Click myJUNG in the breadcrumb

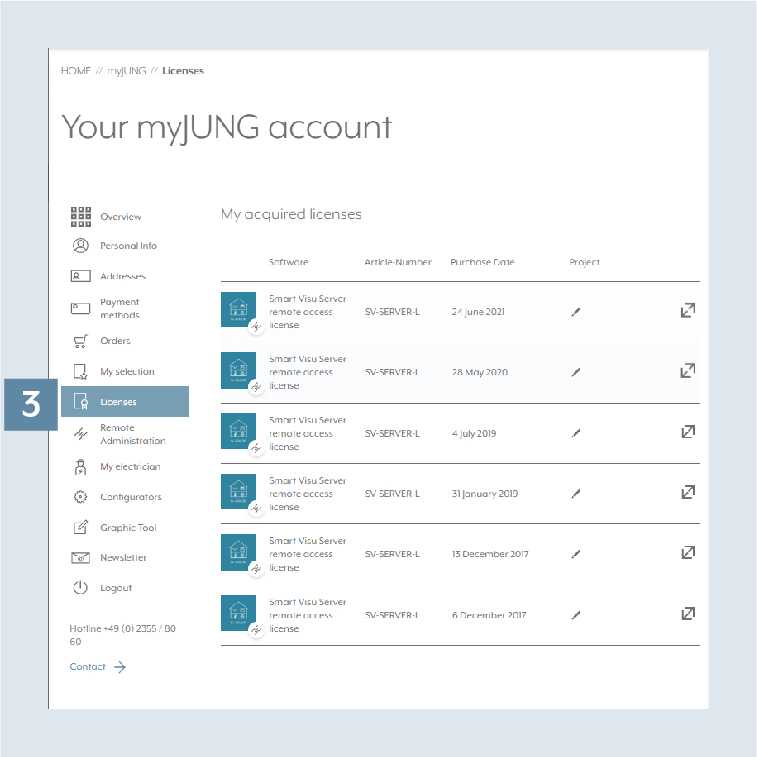pyautogui.click(x=126, y=71)
